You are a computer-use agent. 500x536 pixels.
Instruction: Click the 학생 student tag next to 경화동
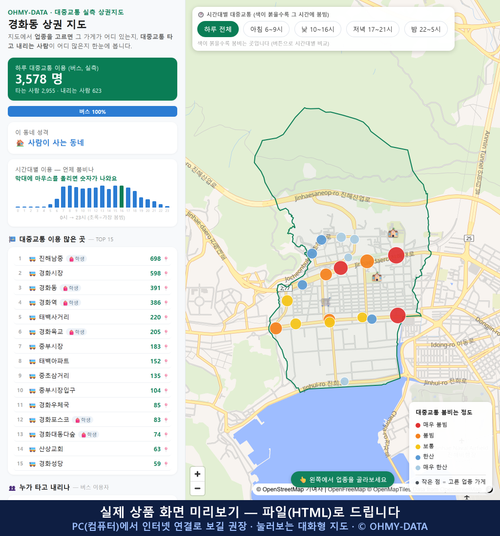[x=71, y=288]
